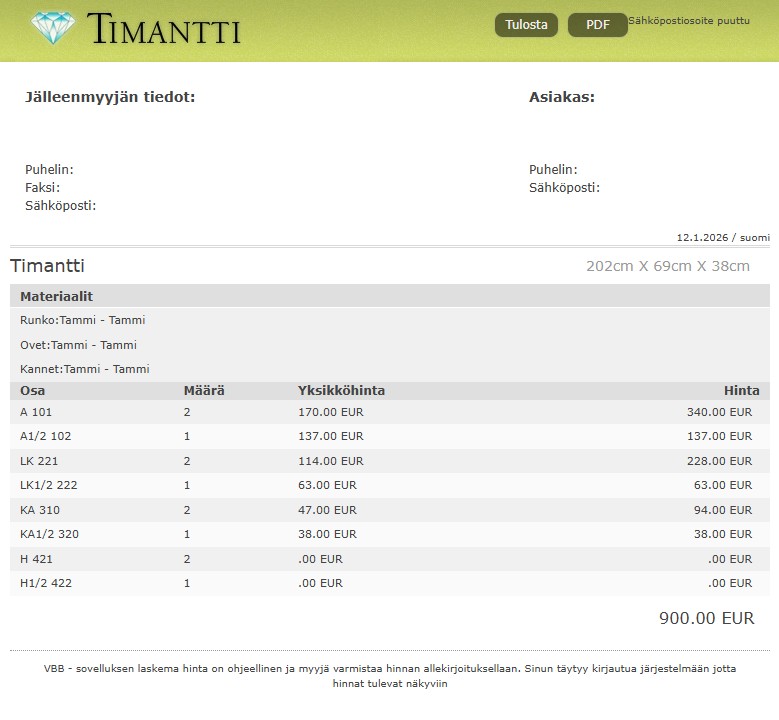
Task: Select the 'Runko:Tammi - Tammi' material line
Action: point(83,321)
